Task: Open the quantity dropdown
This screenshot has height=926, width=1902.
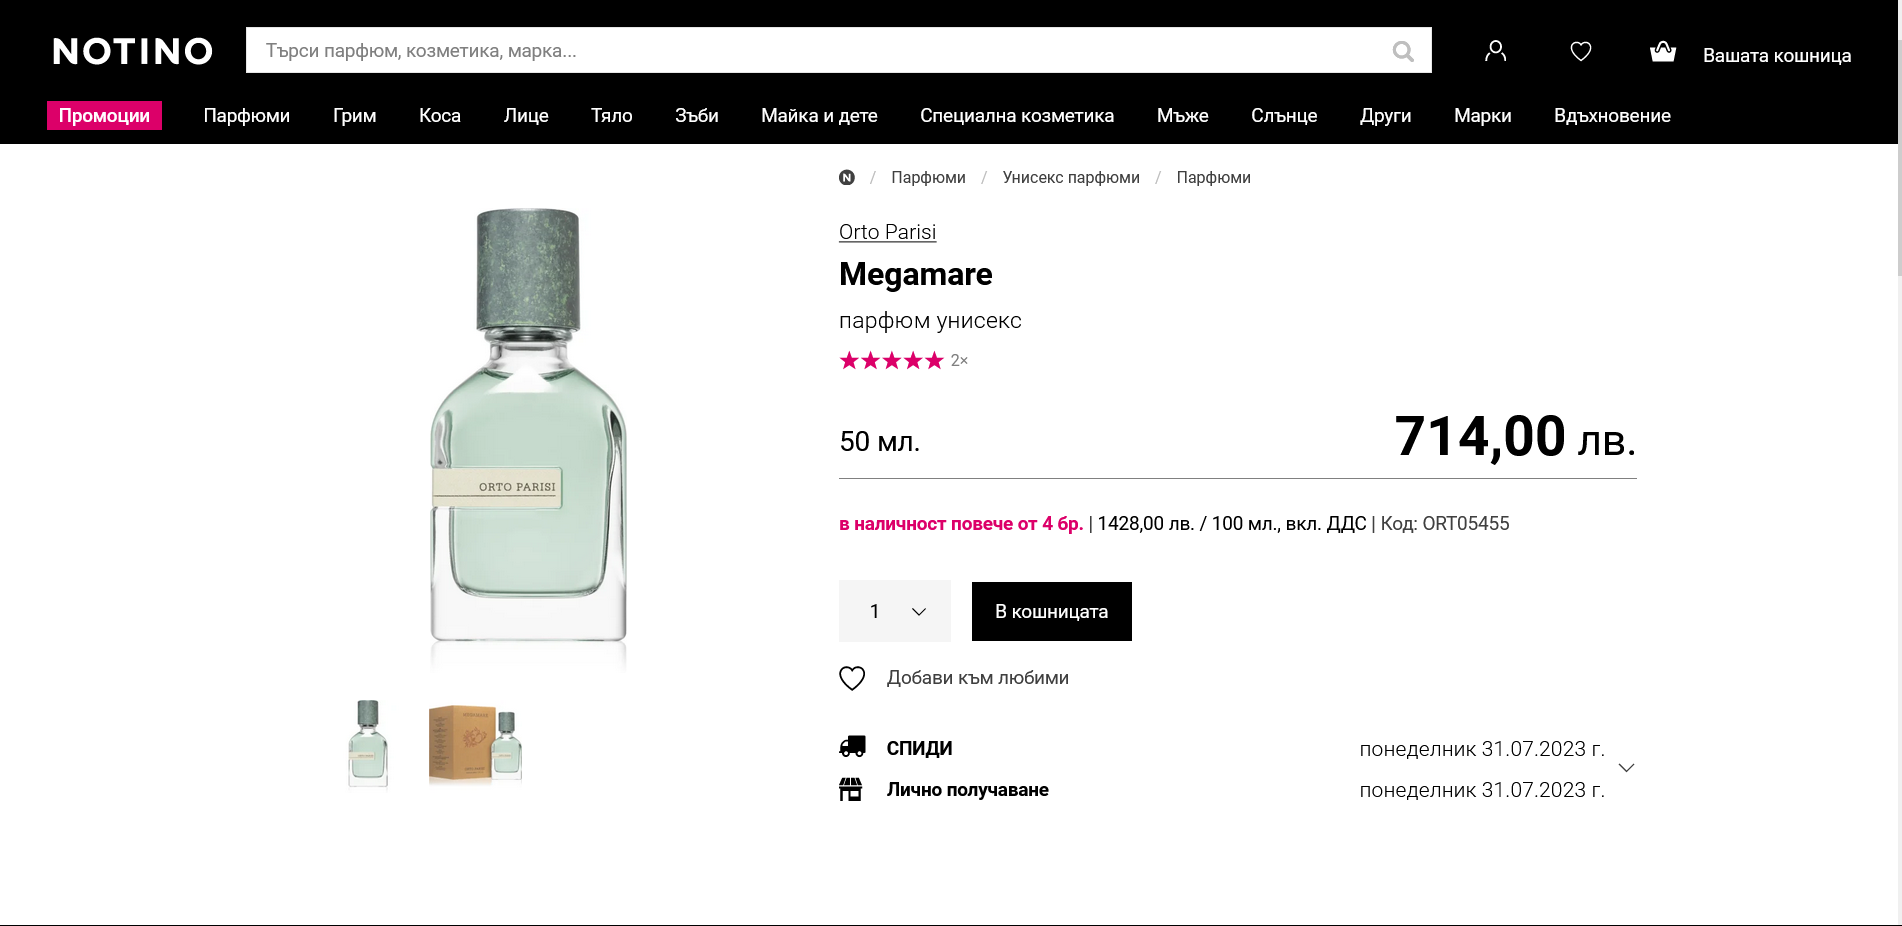Action: coord(895,611)
